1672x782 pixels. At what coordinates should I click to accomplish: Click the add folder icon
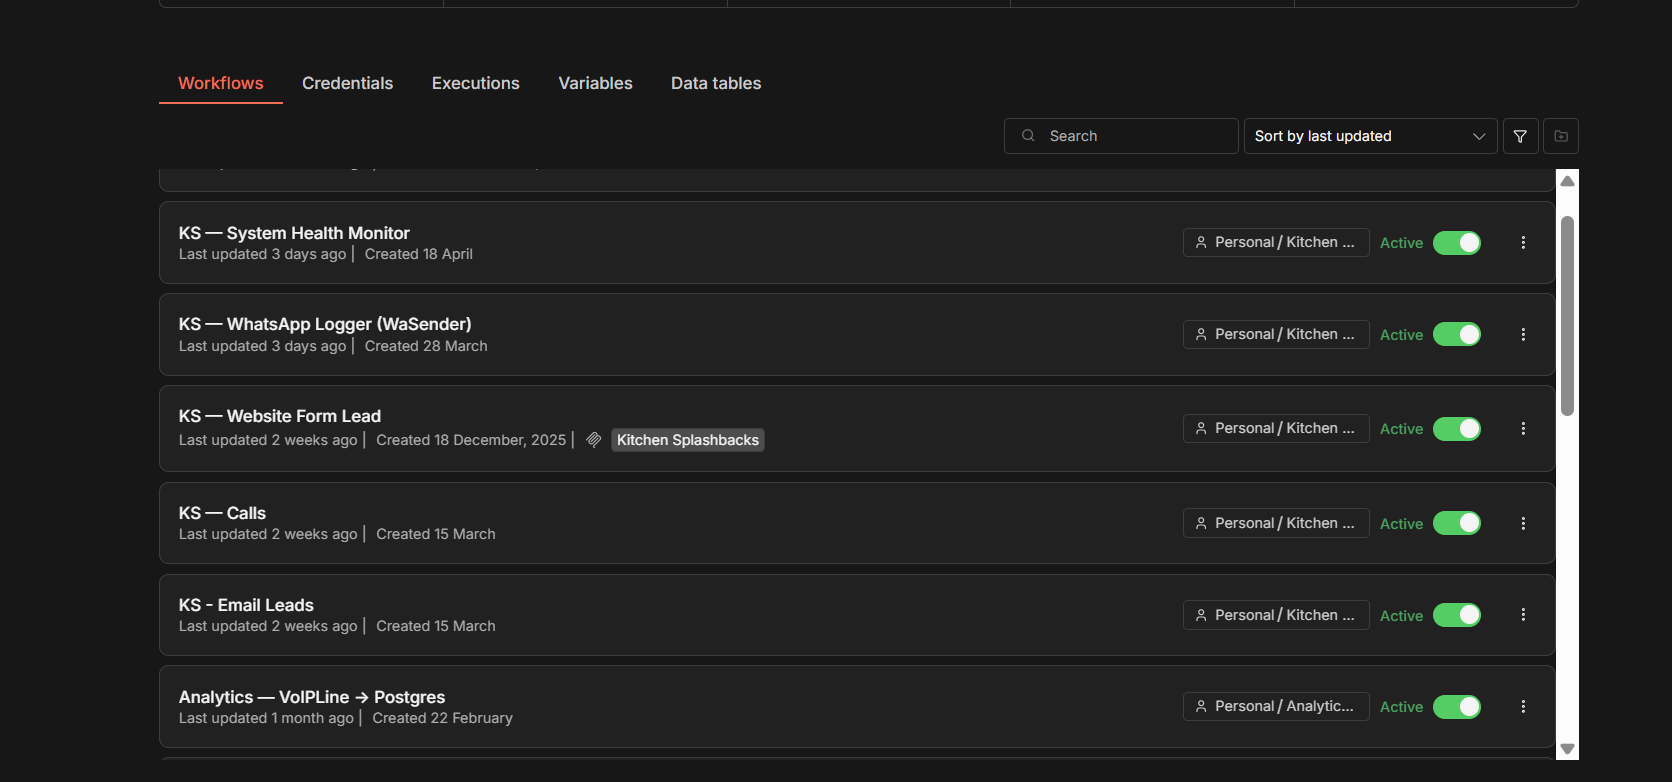click(1561, 136)
